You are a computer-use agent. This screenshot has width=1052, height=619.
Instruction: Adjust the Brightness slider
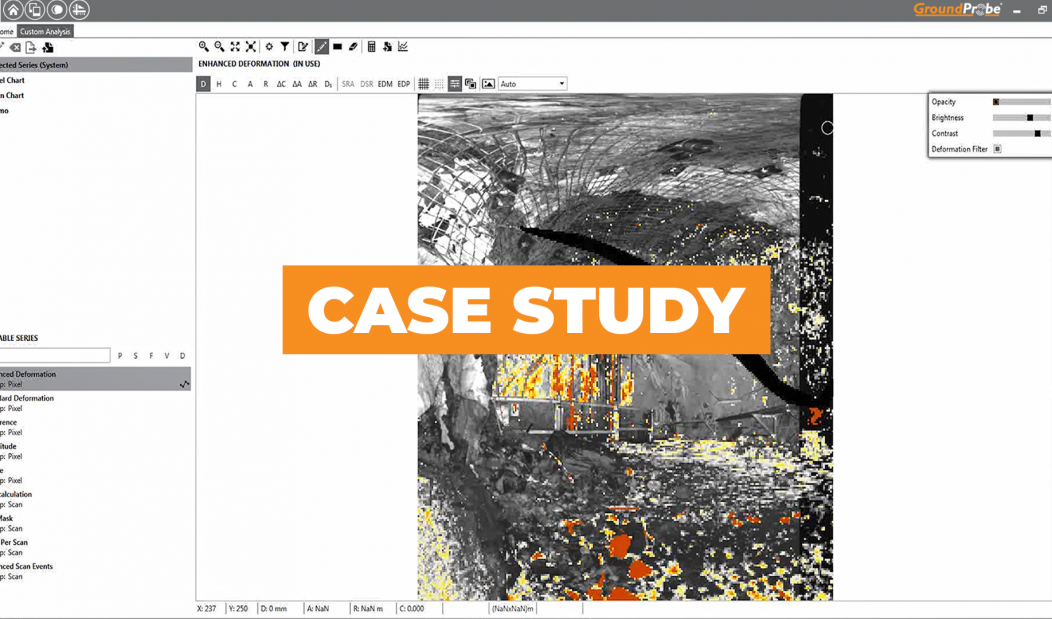click(x=1030, y=118)
